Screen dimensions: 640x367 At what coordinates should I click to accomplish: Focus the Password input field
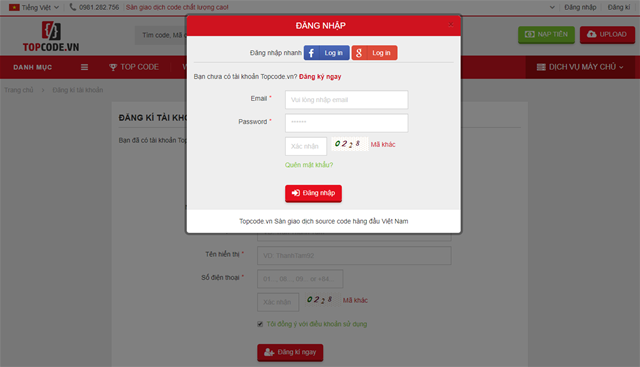point(347,123)
